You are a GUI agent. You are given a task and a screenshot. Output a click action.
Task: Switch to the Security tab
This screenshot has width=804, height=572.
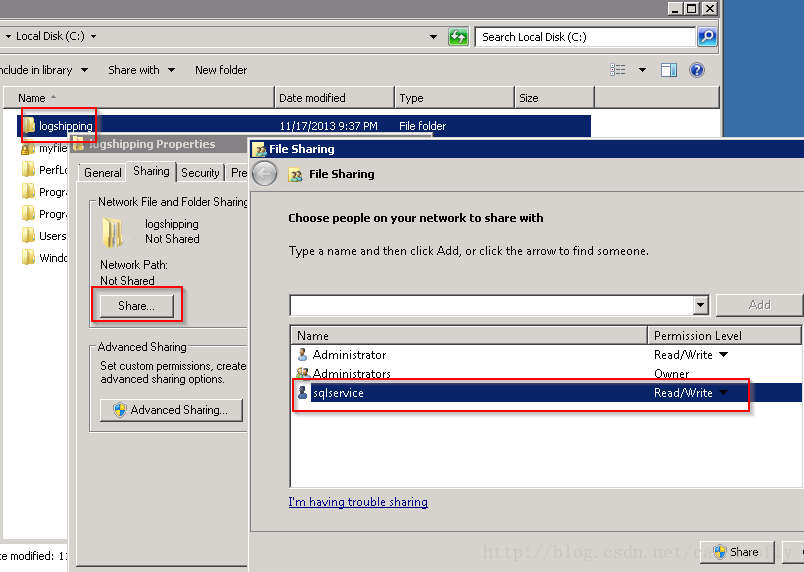(200, 173)
